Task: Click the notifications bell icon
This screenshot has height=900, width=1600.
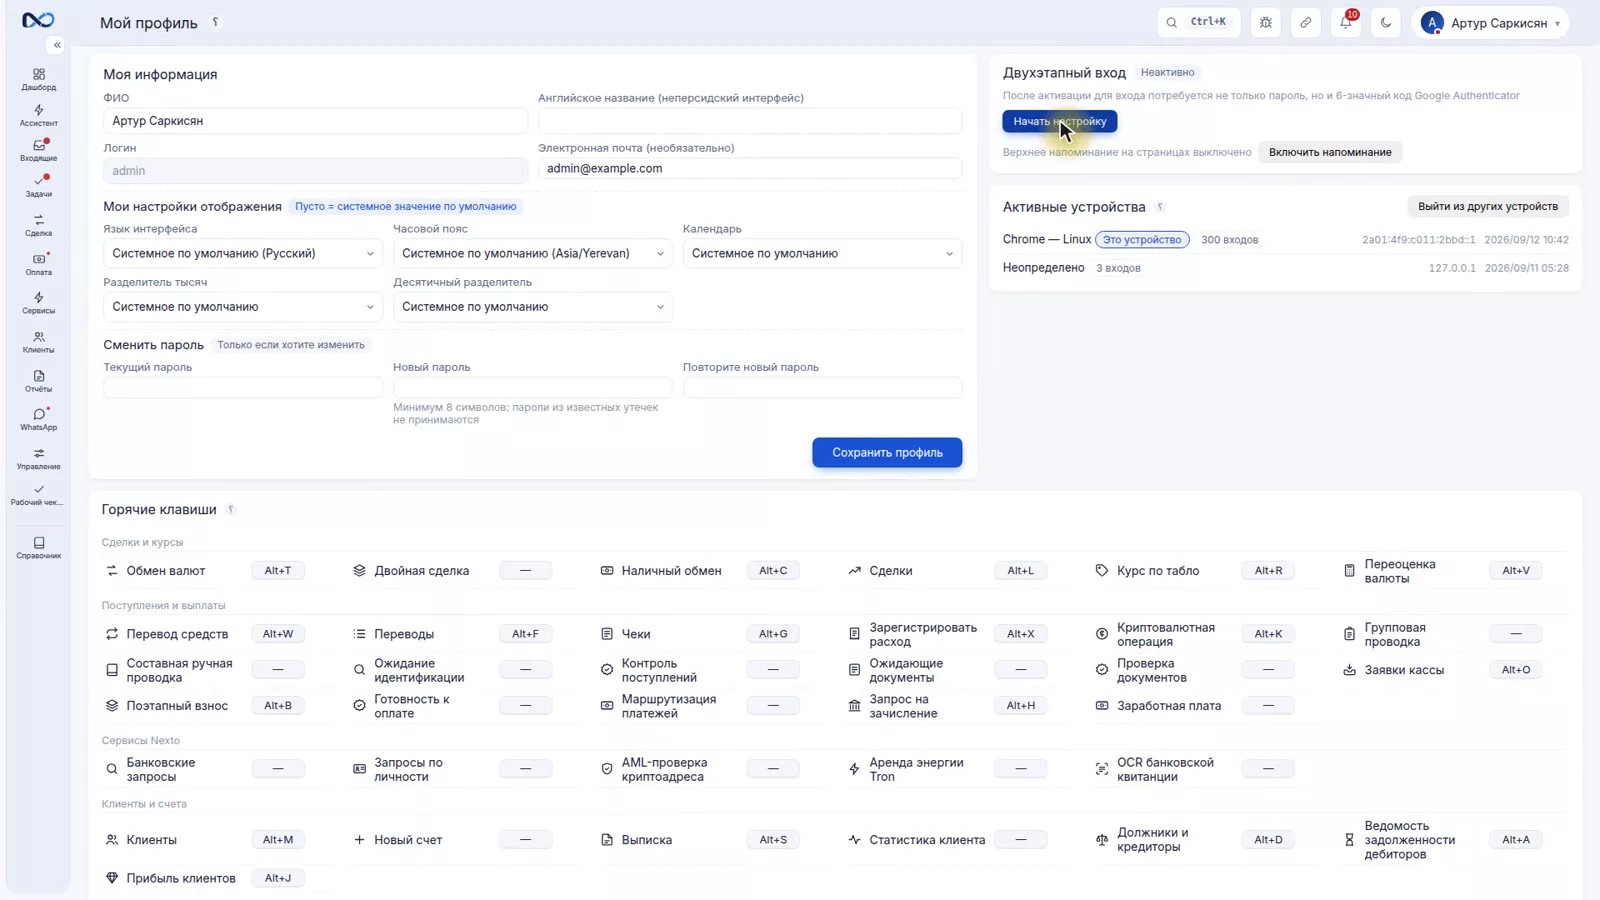Action: pyautogui.click(x=1346, y=22)
